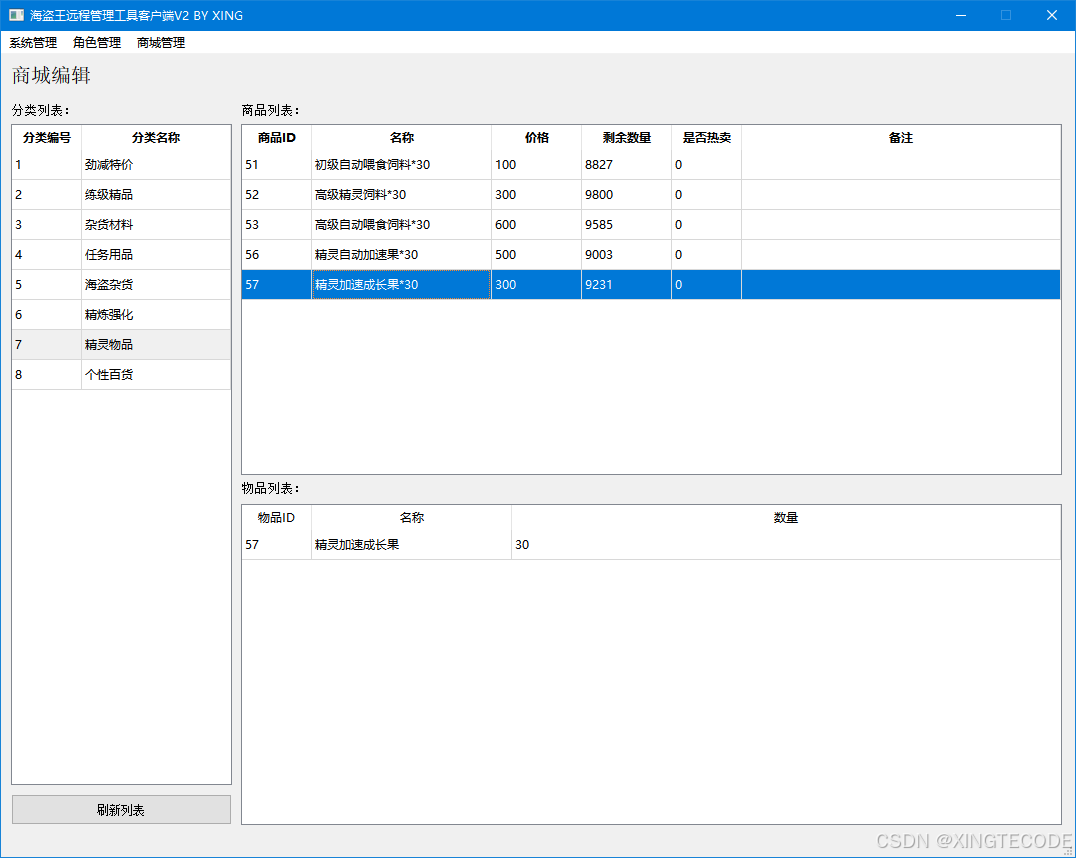Screen dimensions: 1076x858
Task: Click 备注 column header
Action: pyautogui.click(x=901, y=138)
